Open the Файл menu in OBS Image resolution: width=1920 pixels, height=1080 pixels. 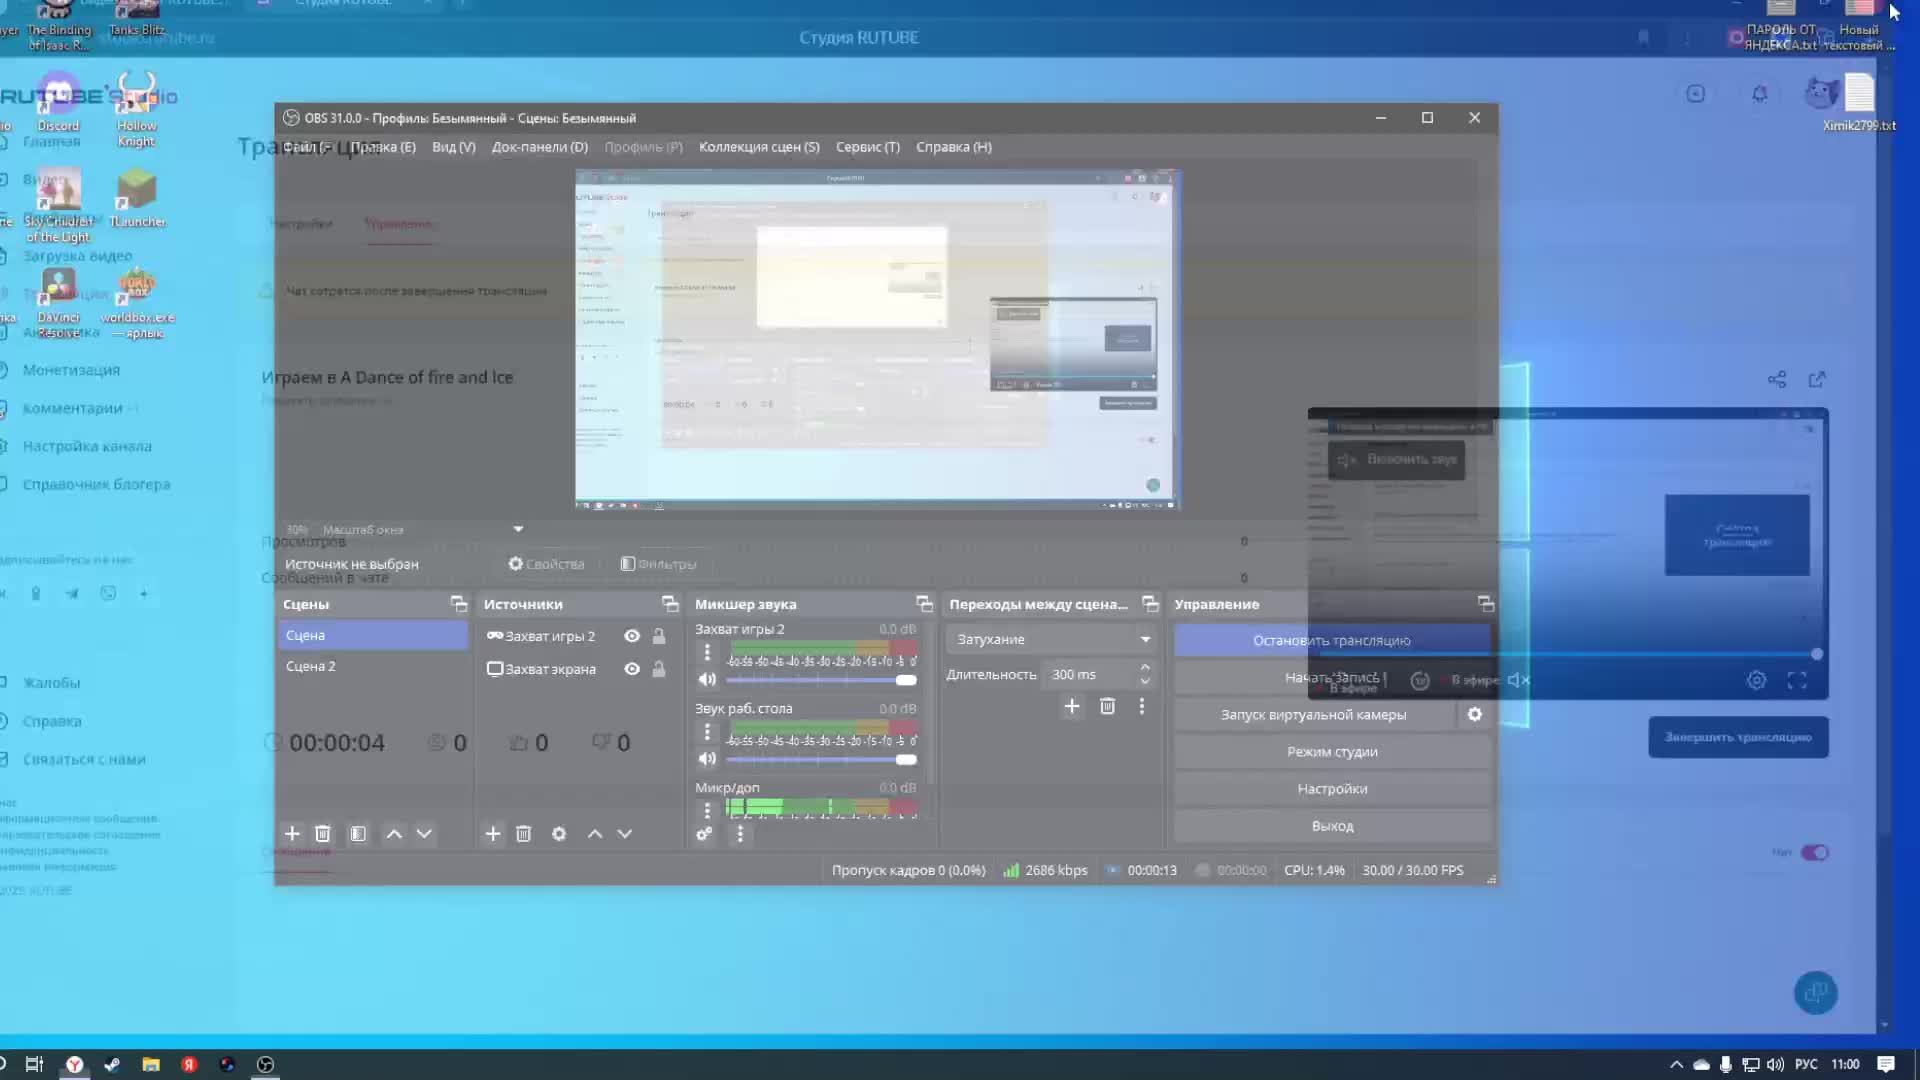(x=306, y=147)
